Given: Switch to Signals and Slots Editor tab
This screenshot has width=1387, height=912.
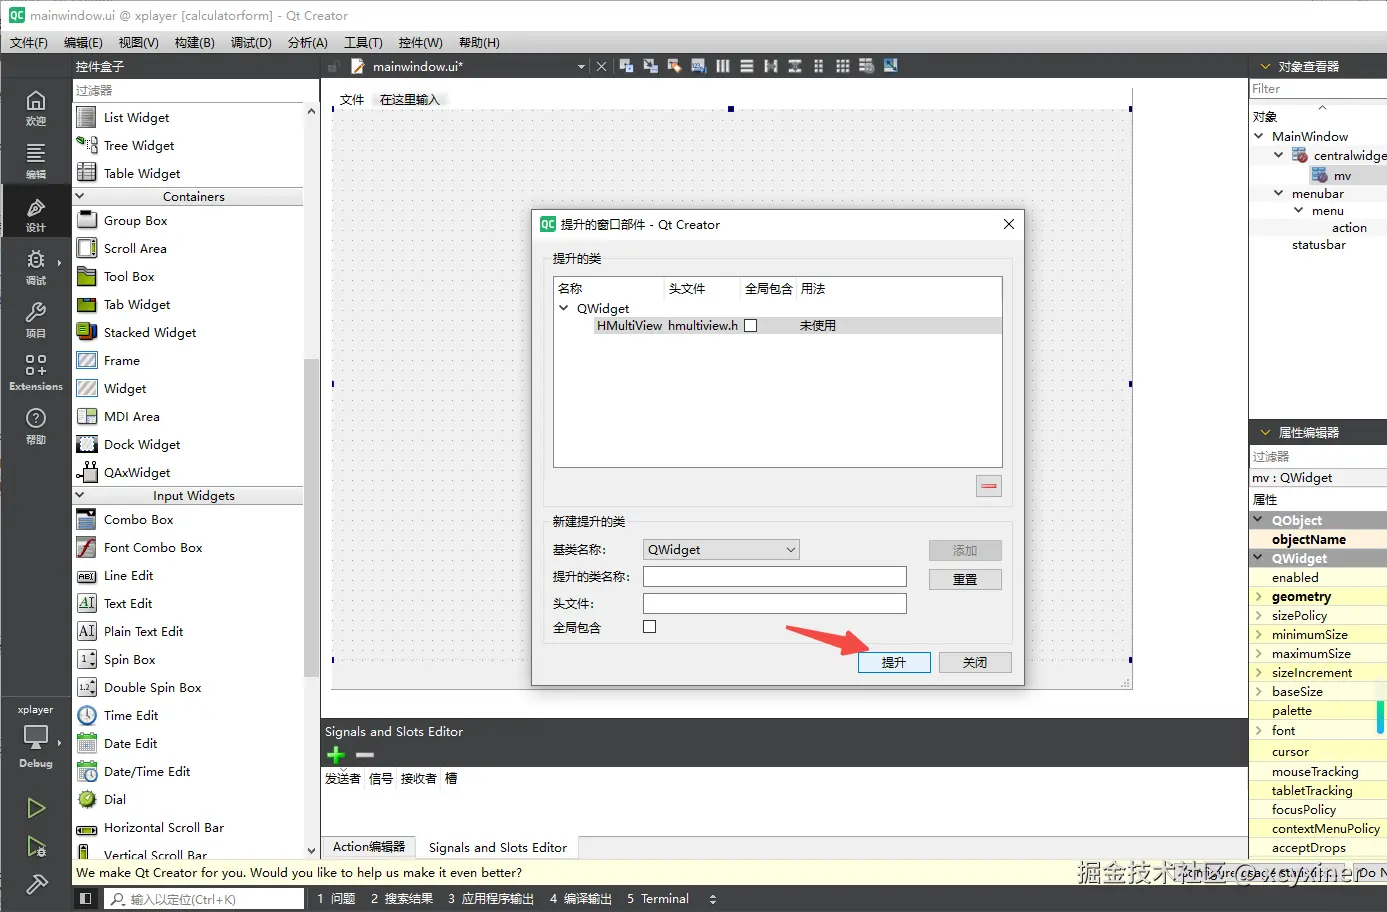Looking at the screenshot, I should (498, 847).
